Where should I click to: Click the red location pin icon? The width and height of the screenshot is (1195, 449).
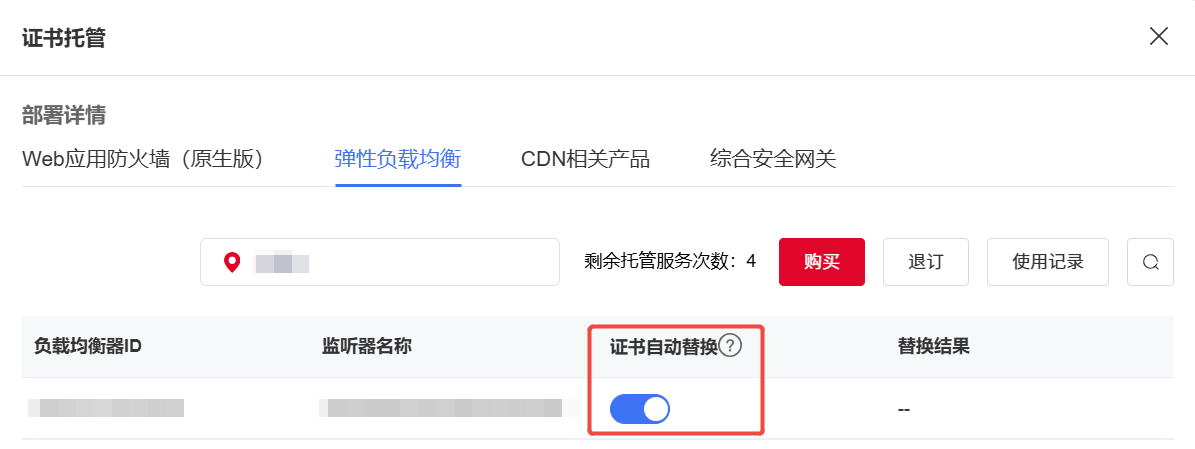[x=232, y=263]
